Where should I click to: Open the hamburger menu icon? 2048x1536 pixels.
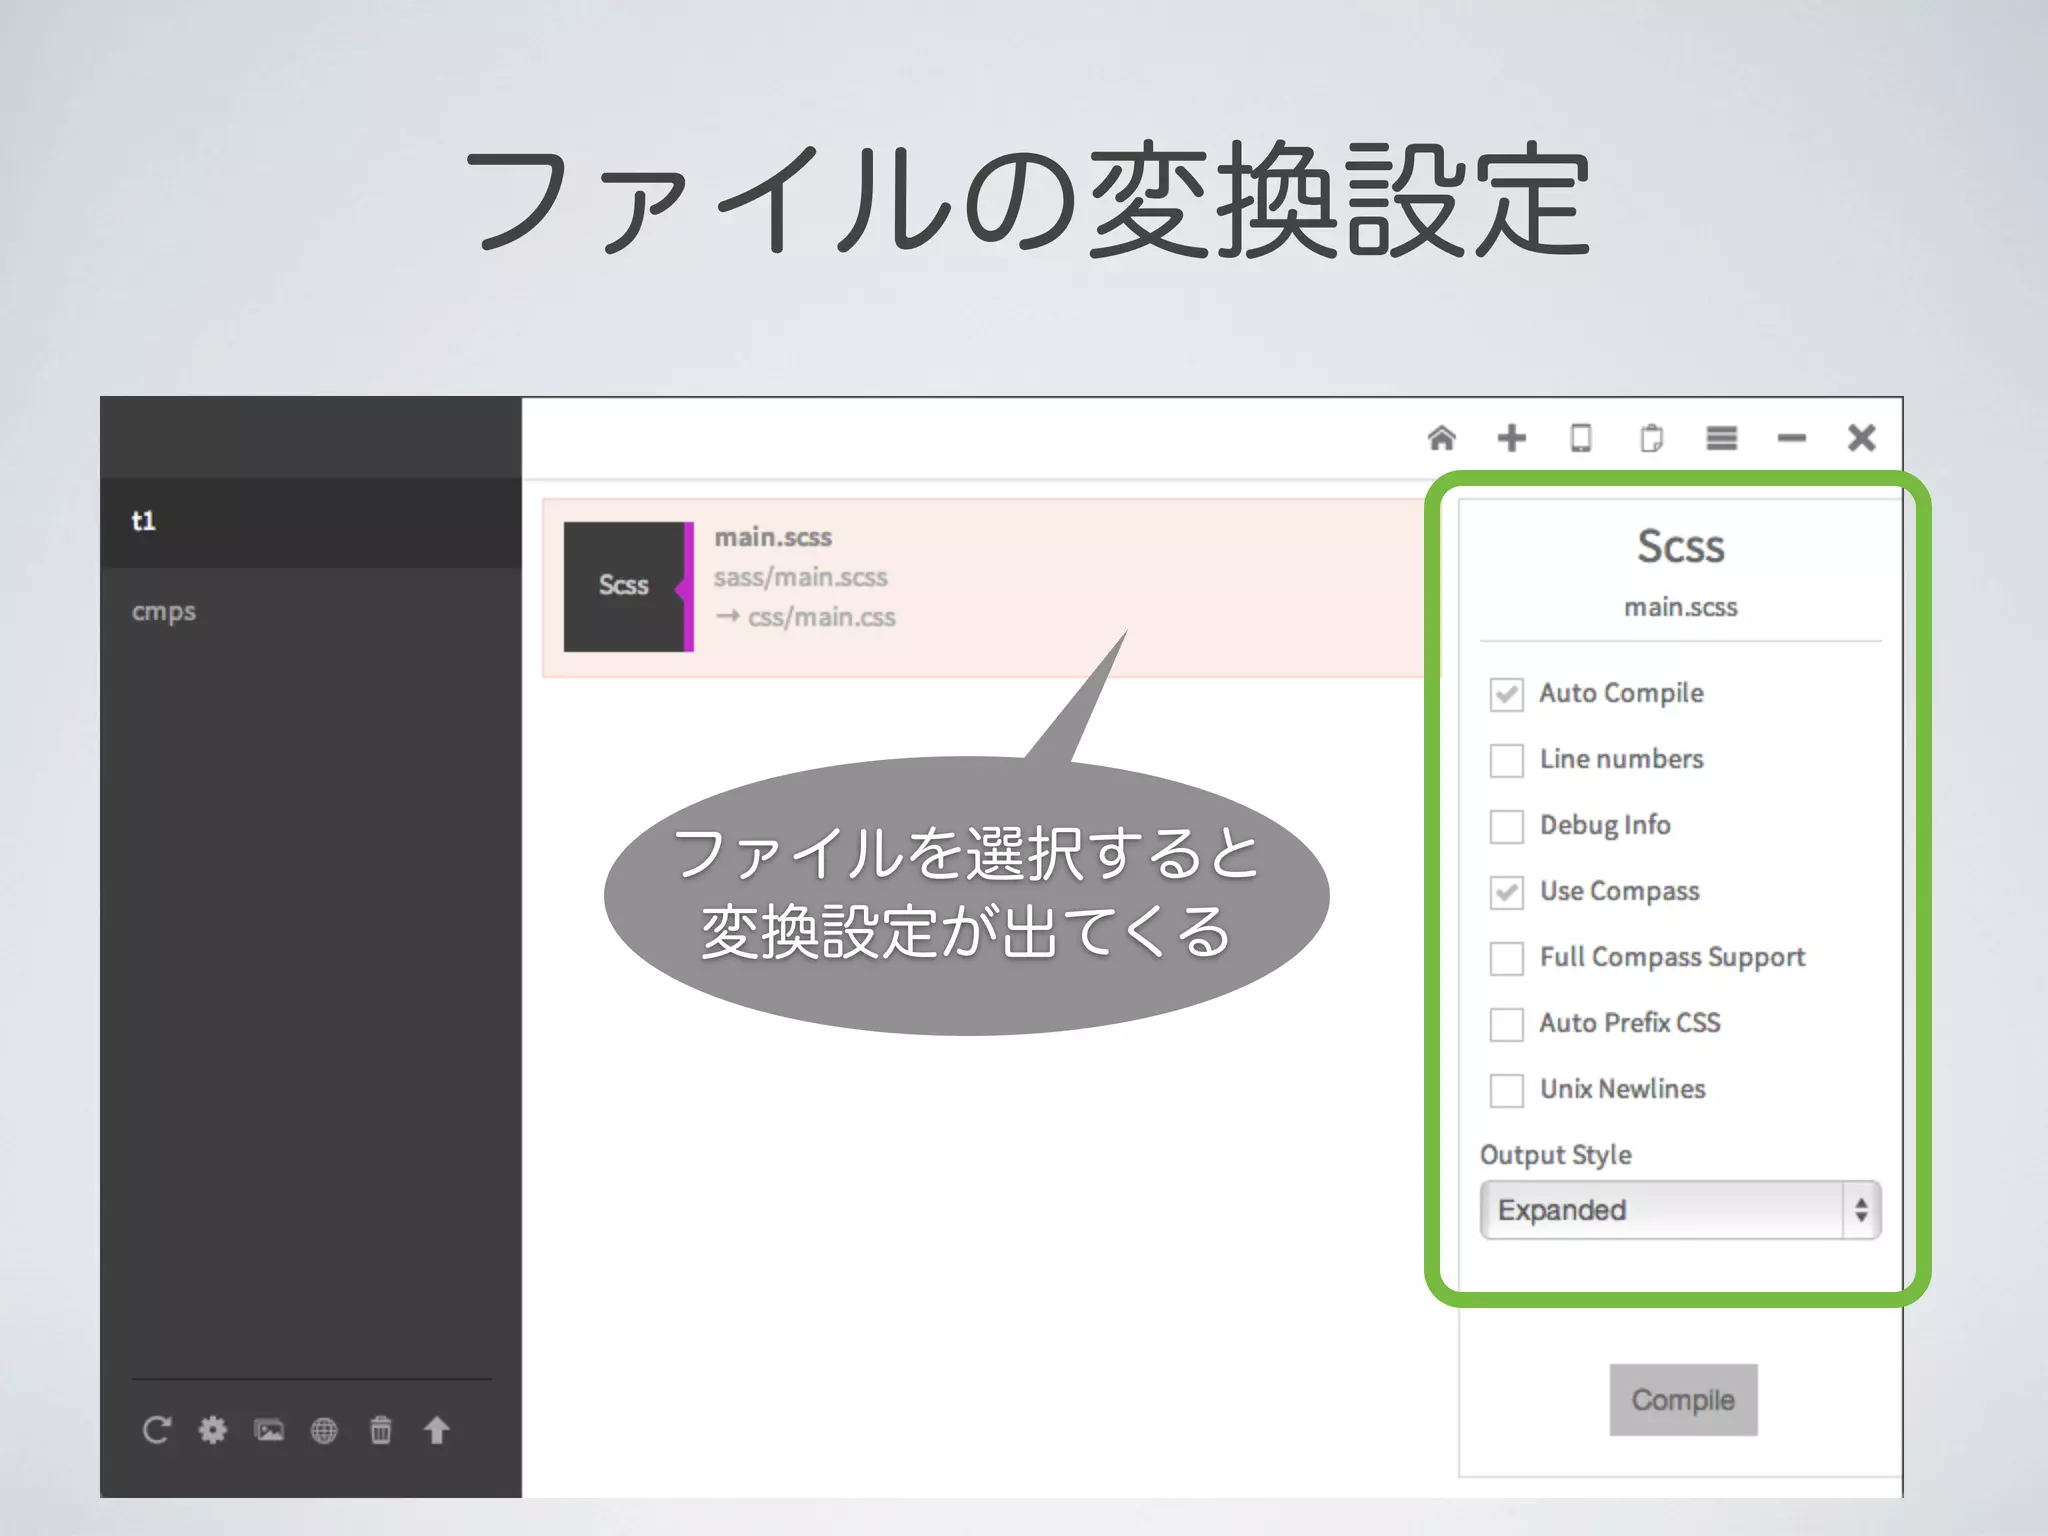[1721, 438]
